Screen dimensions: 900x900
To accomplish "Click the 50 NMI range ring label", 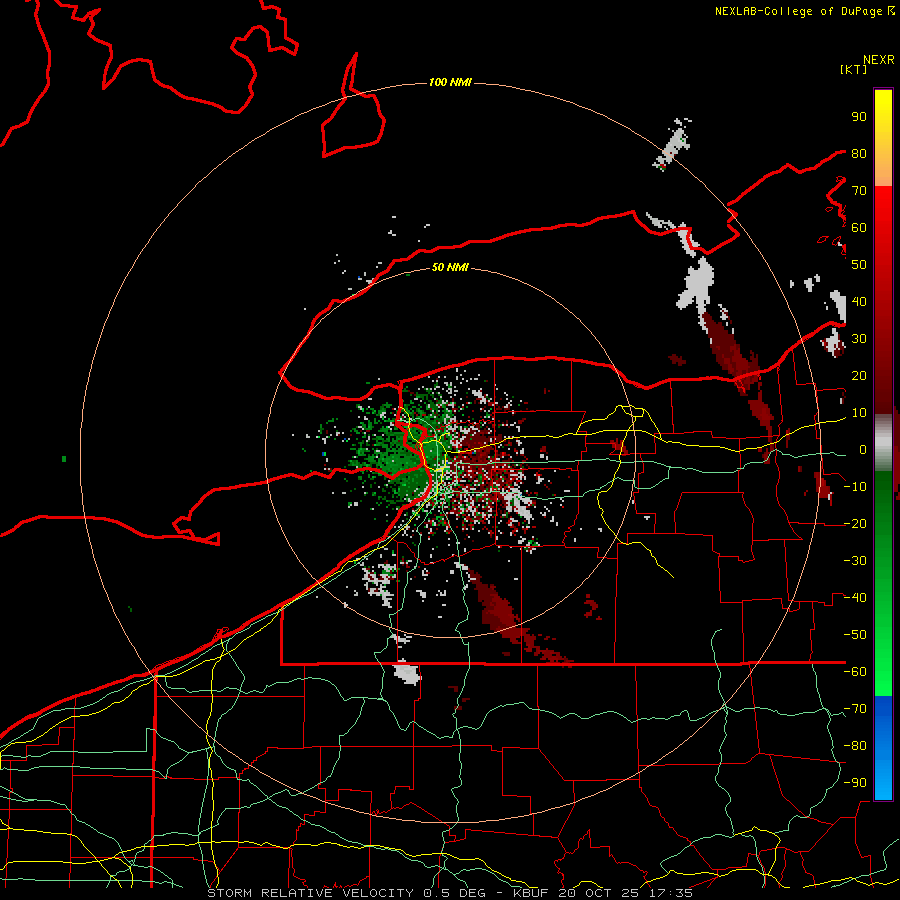I will pyautogui.click(x=450, y=267).
